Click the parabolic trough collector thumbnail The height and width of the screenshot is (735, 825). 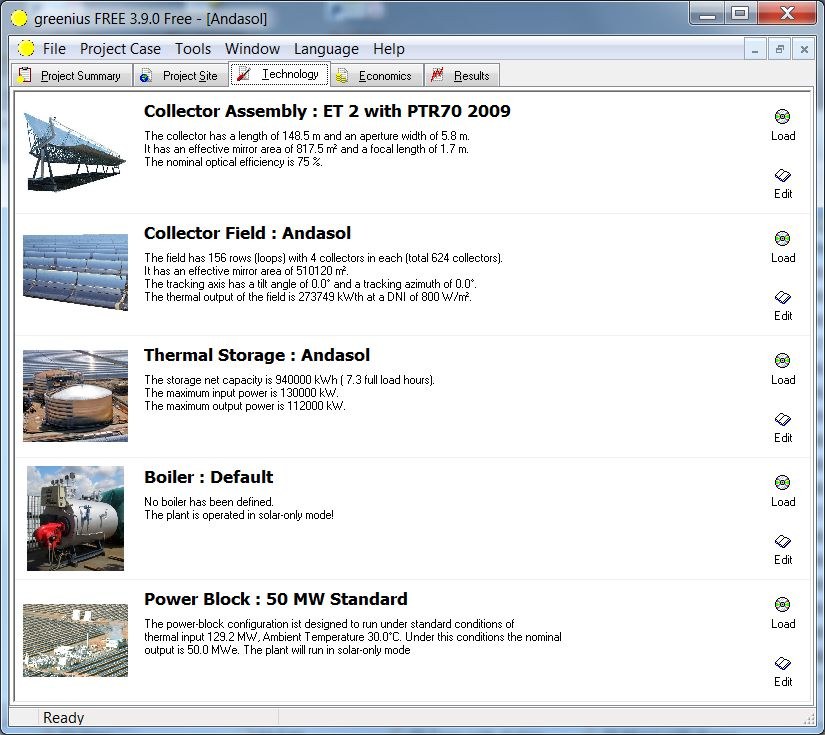(75, 150)
